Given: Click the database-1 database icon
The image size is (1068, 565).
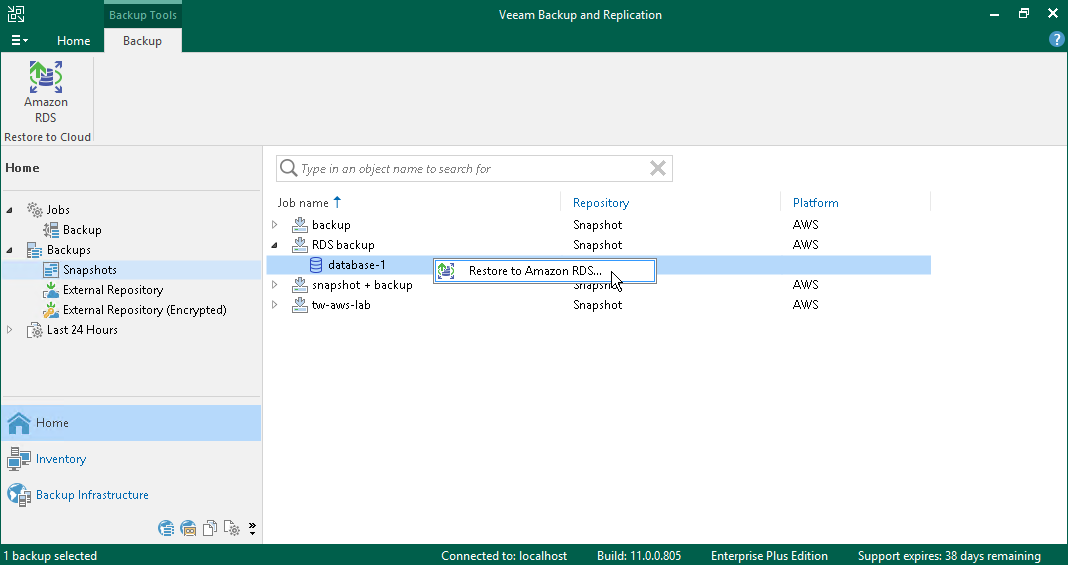Looking at the screenshot, I should [x=316, y=265].
